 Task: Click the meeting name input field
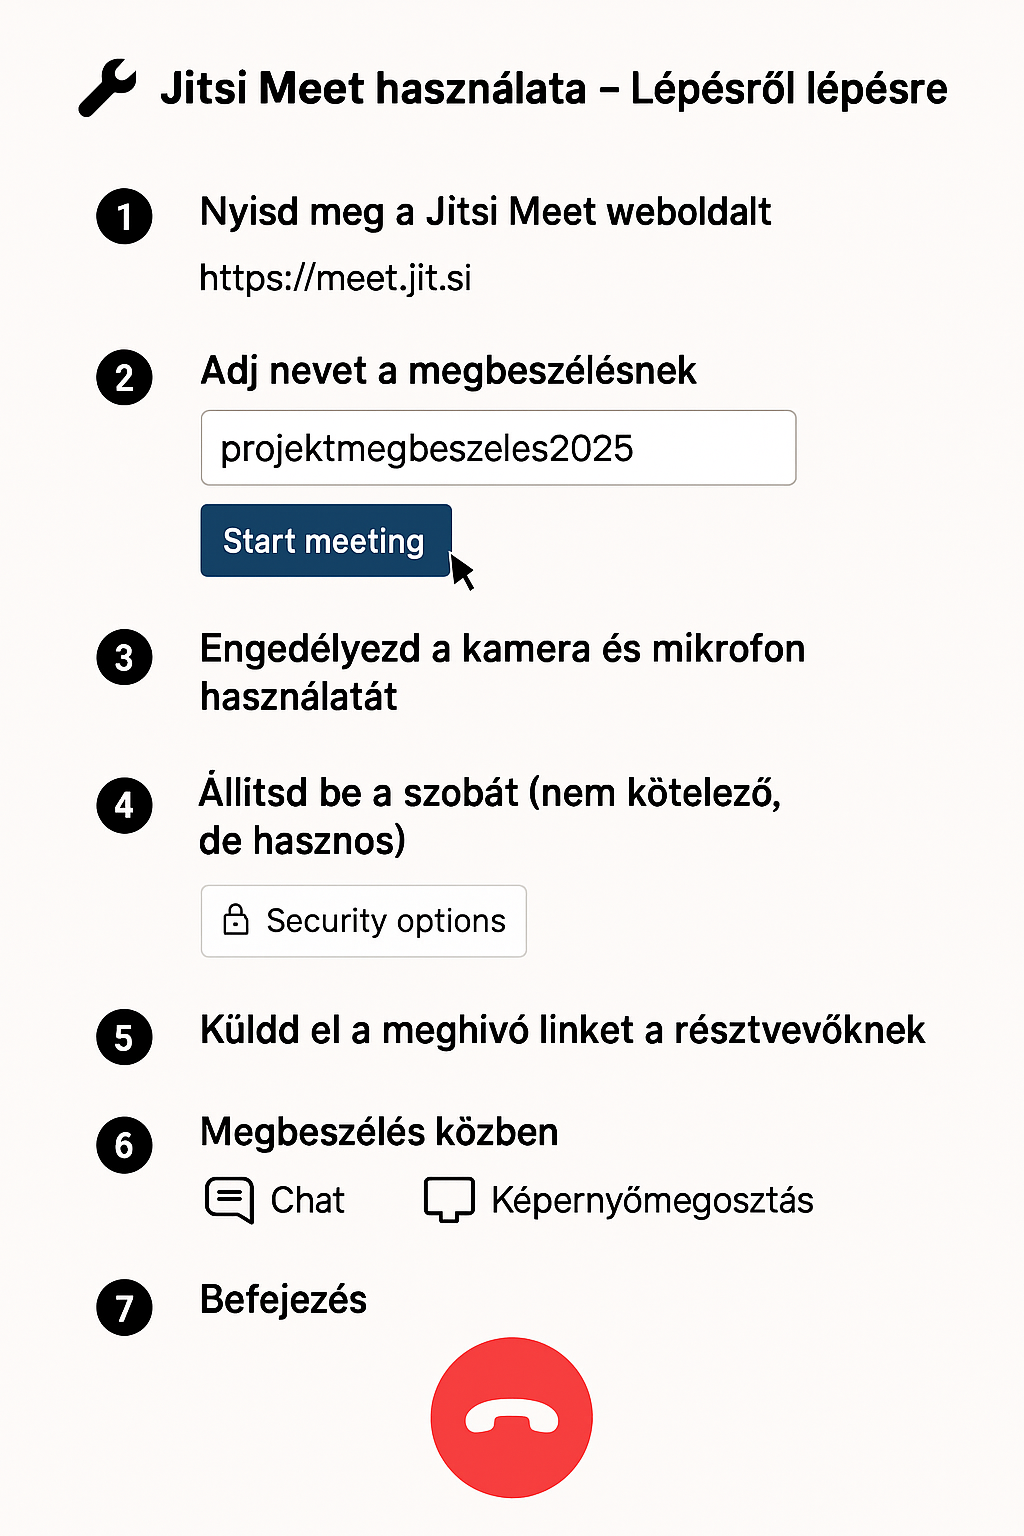[498, 448]
